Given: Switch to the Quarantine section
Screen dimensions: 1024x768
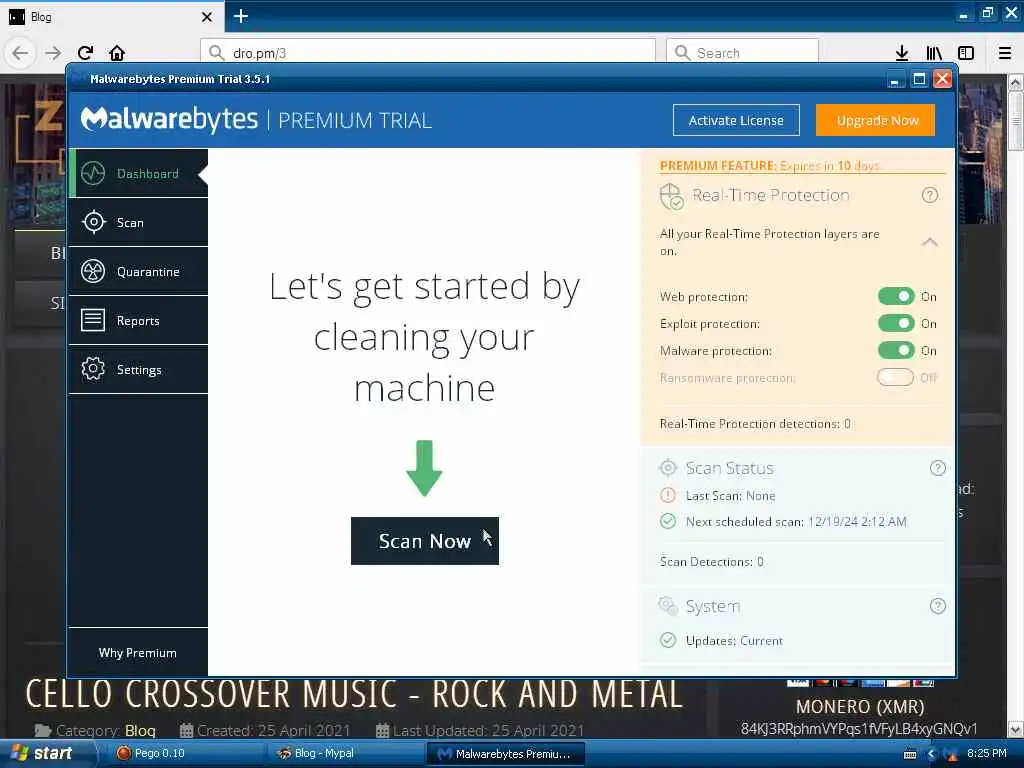Looking at the screenshot, I should (x=138, y=271).
